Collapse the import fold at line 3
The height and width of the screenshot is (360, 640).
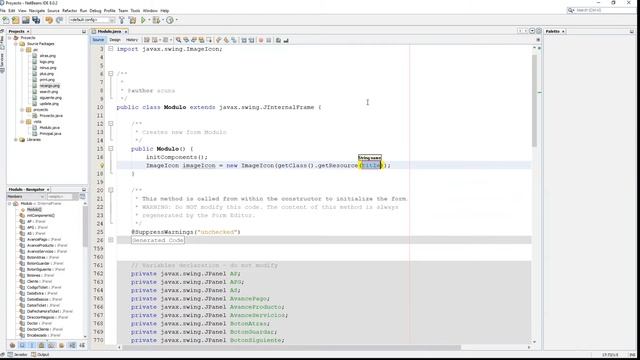[111, 49]
